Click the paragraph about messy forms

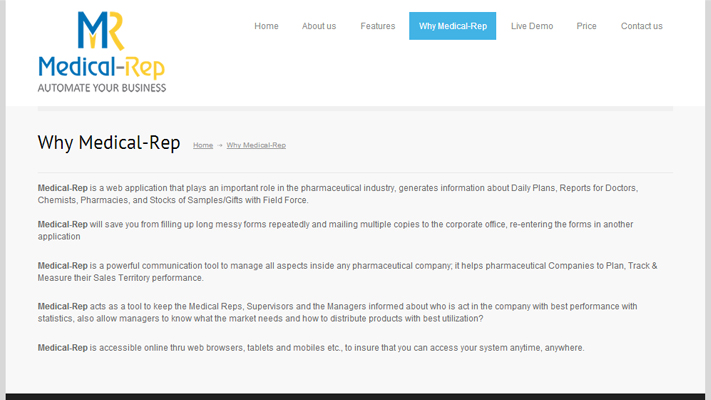[x=336, y=230]
